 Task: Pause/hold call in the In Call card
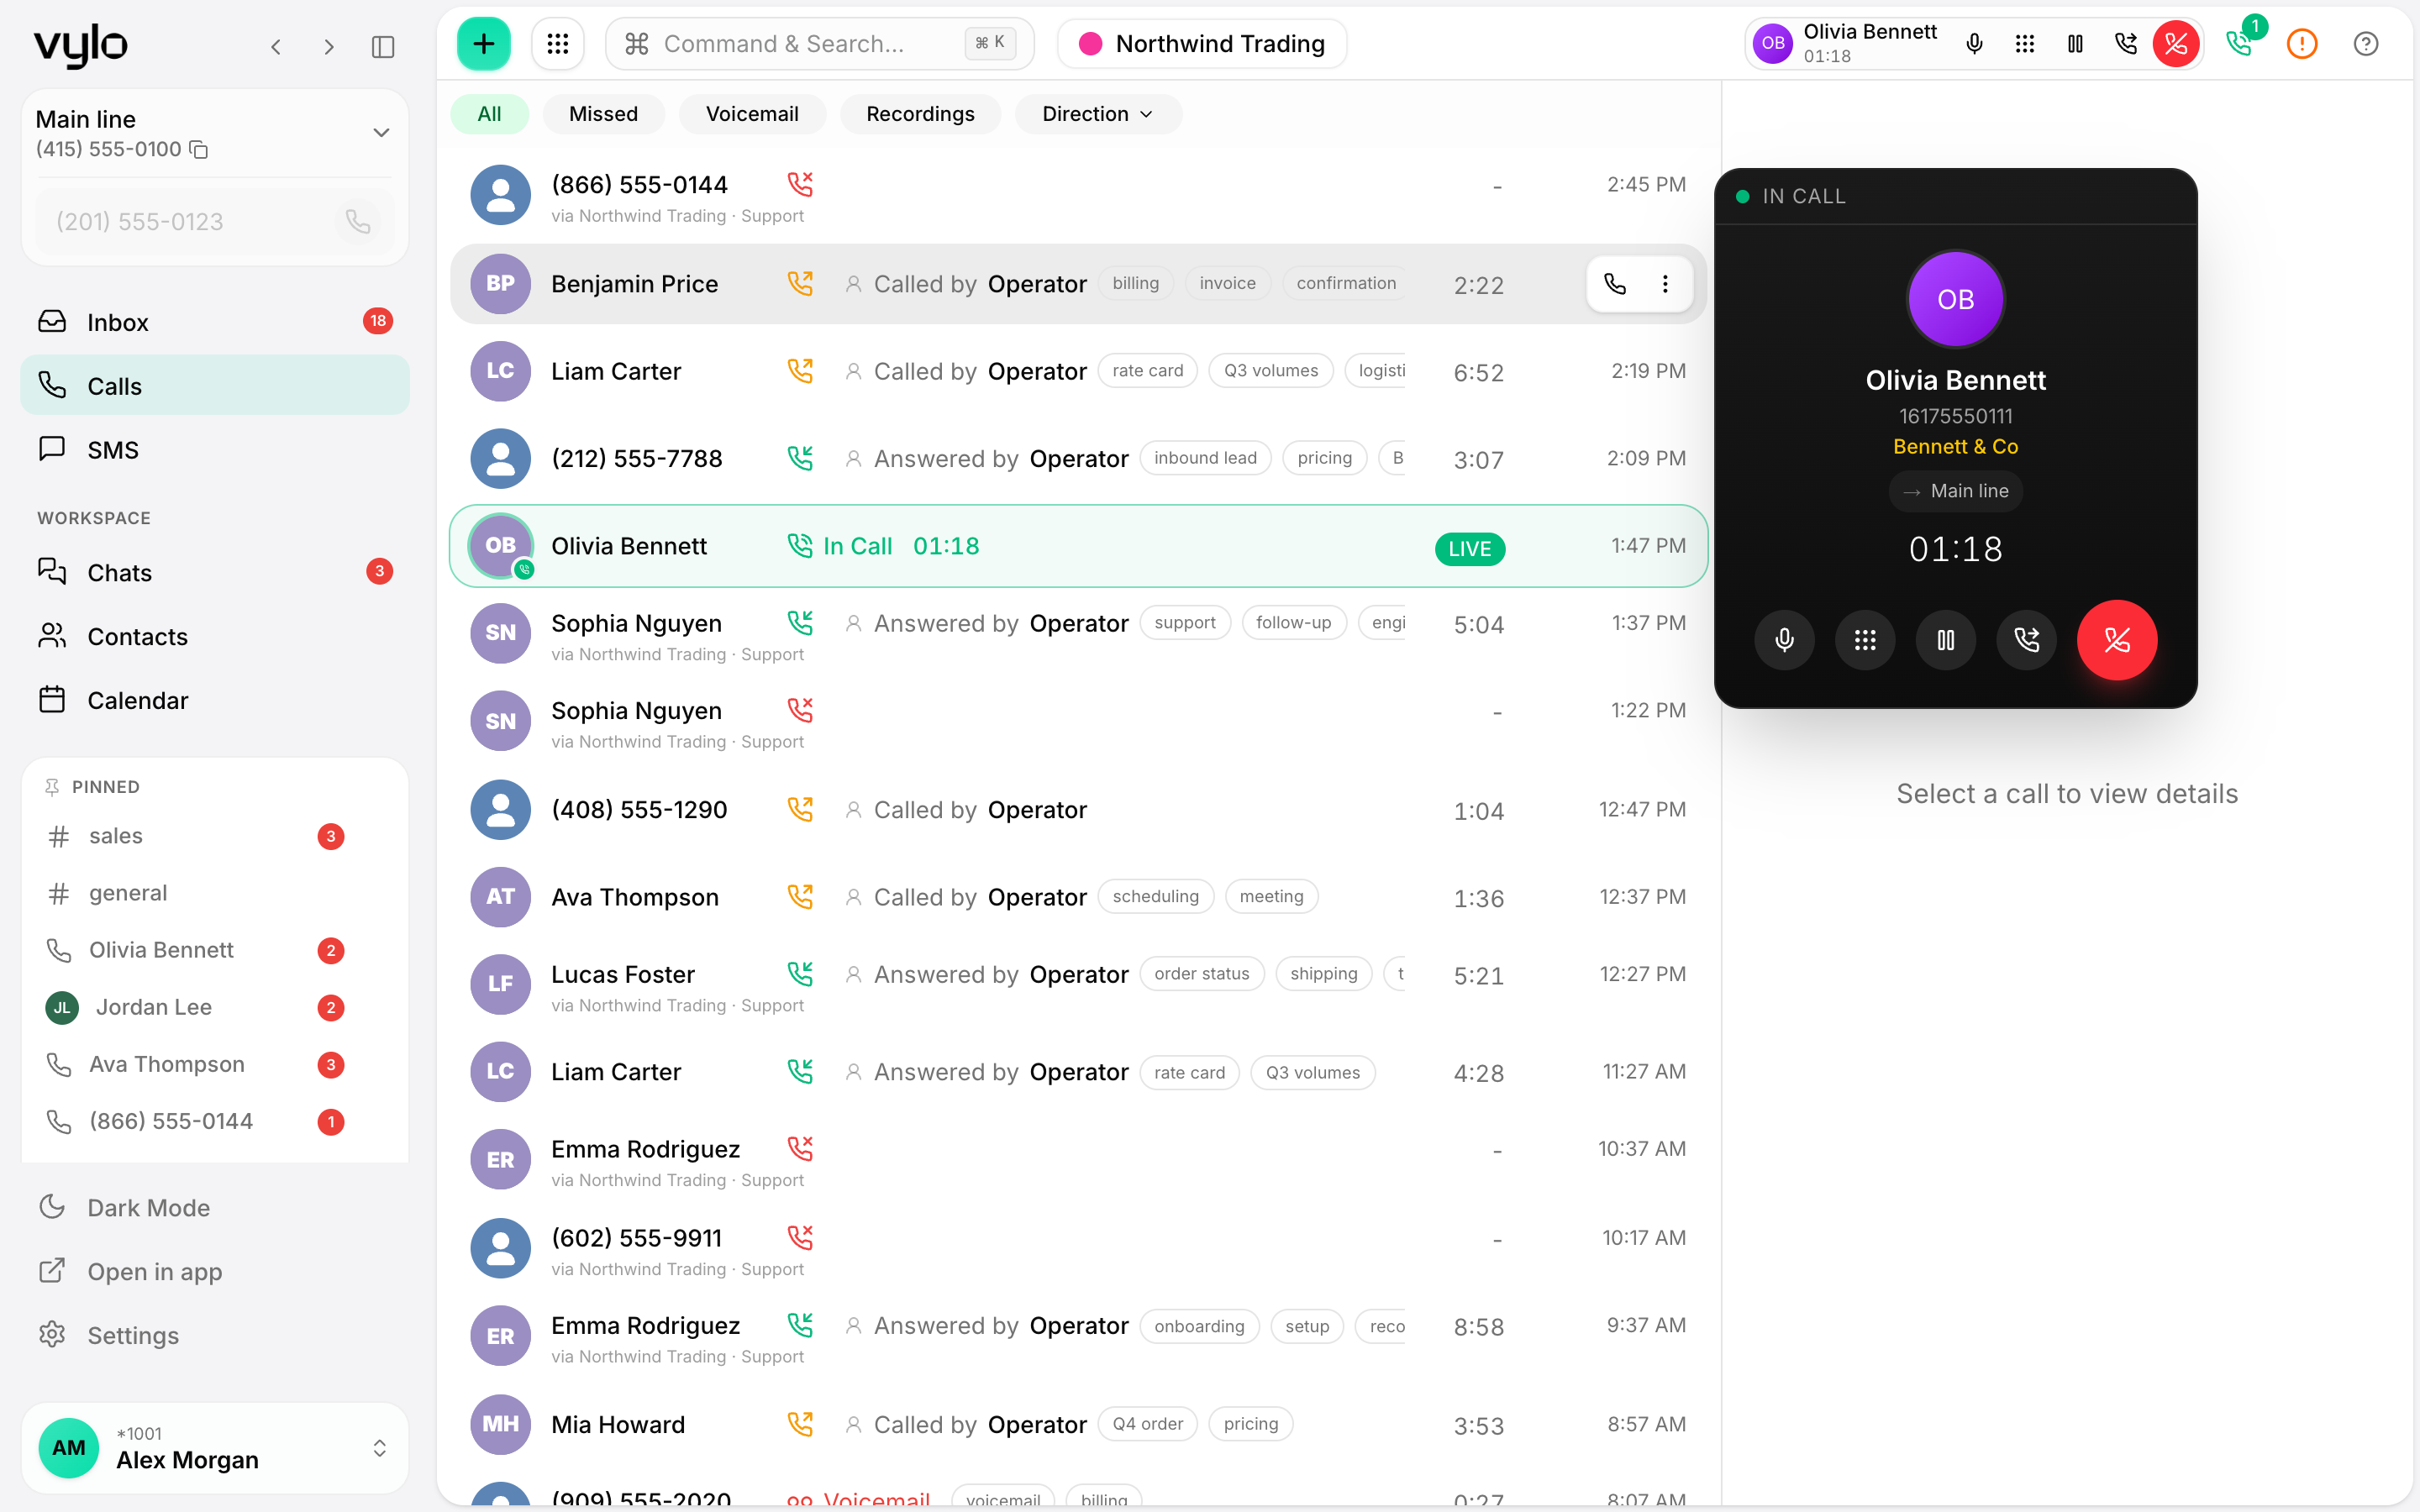tap(1946, 640)
